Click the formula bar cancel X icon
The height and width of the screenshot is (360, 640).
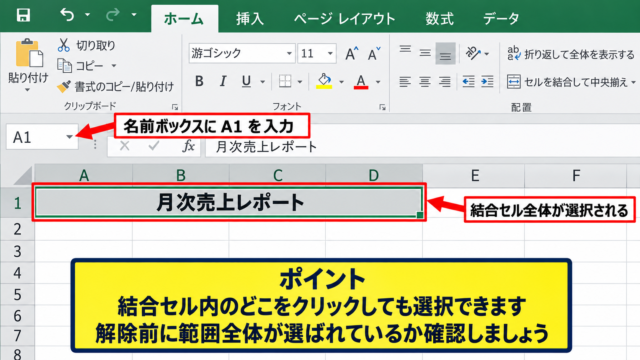point(124,146)
